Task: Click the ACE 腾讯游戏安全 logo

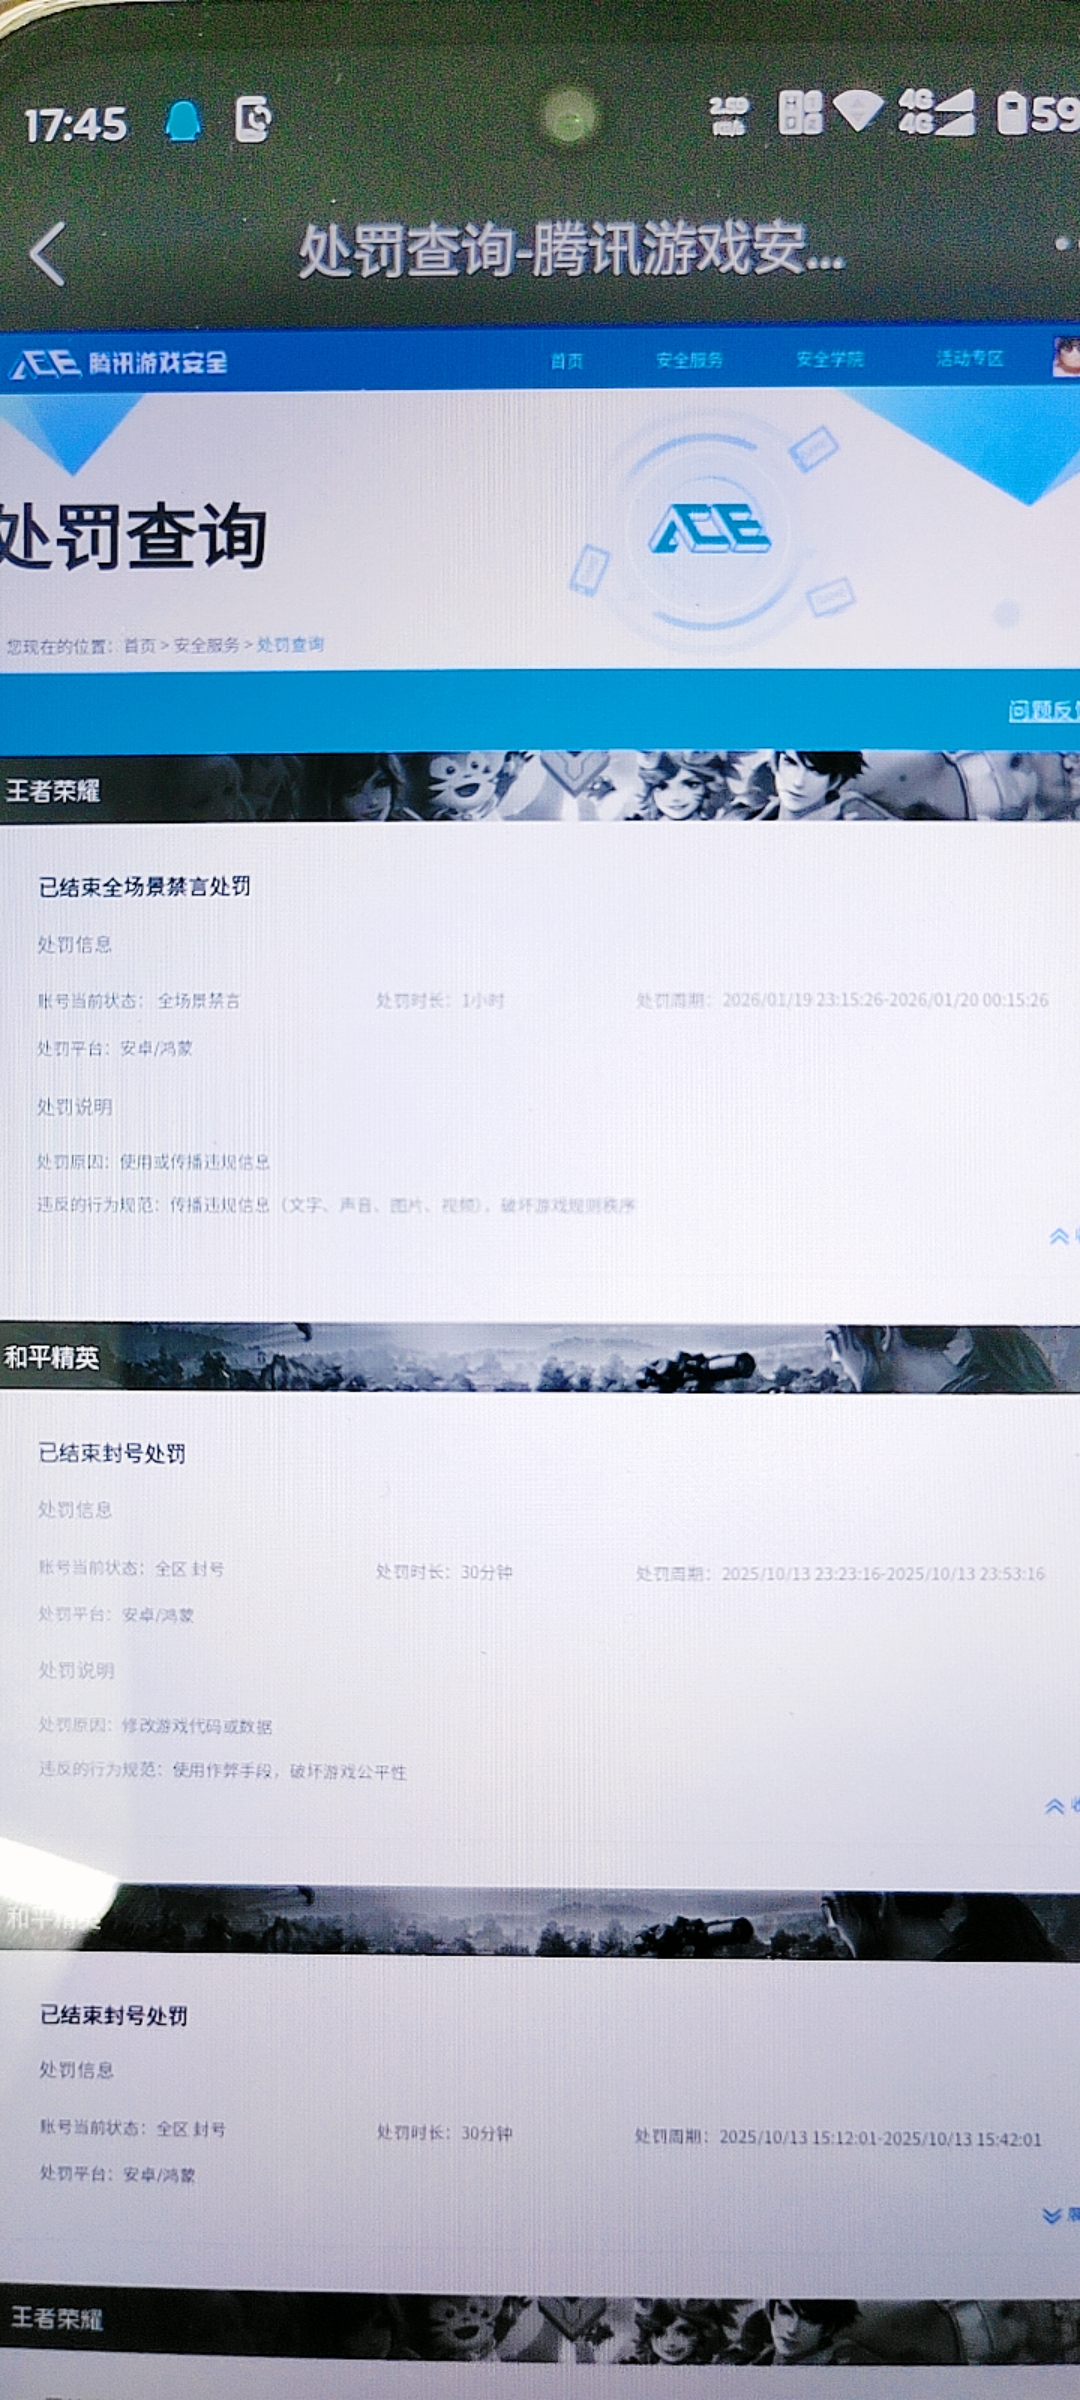Action: point(119,363)
